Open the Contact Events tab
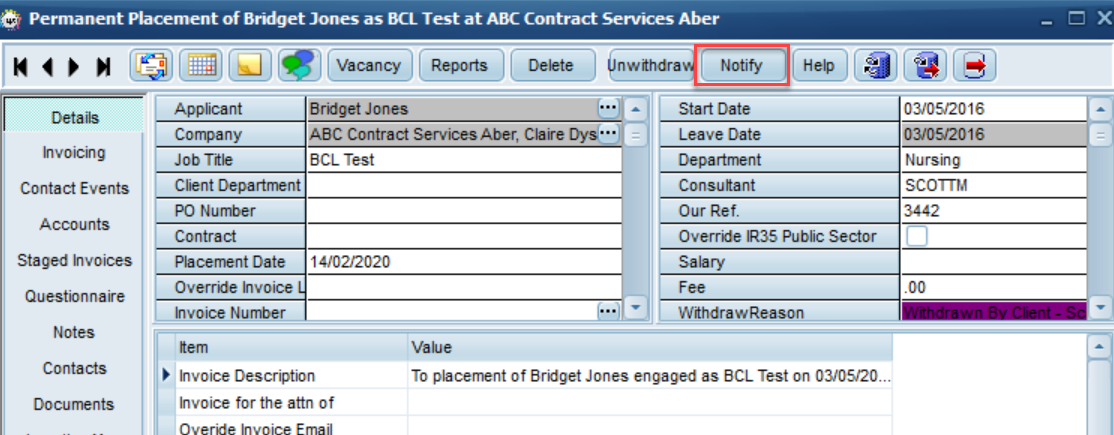Screen dimensions: 1114x435 (x=75, y=188)
